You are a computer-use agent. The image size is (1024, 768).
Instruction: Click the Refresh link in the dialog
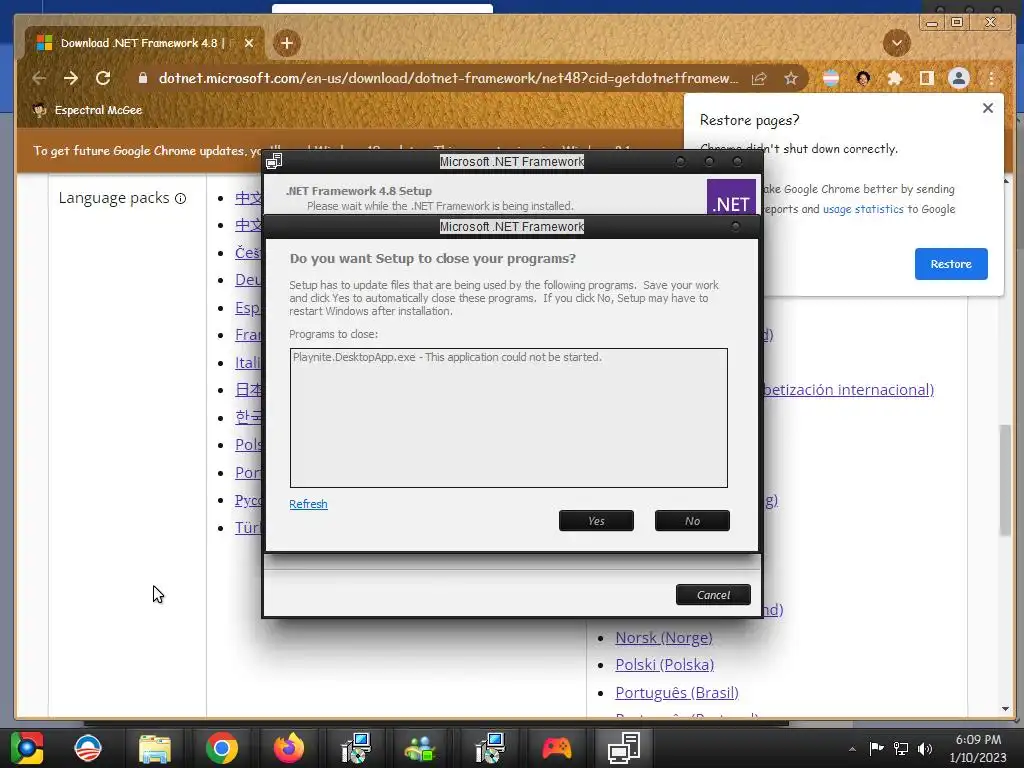pyautogui.click(x=308, y=504)
